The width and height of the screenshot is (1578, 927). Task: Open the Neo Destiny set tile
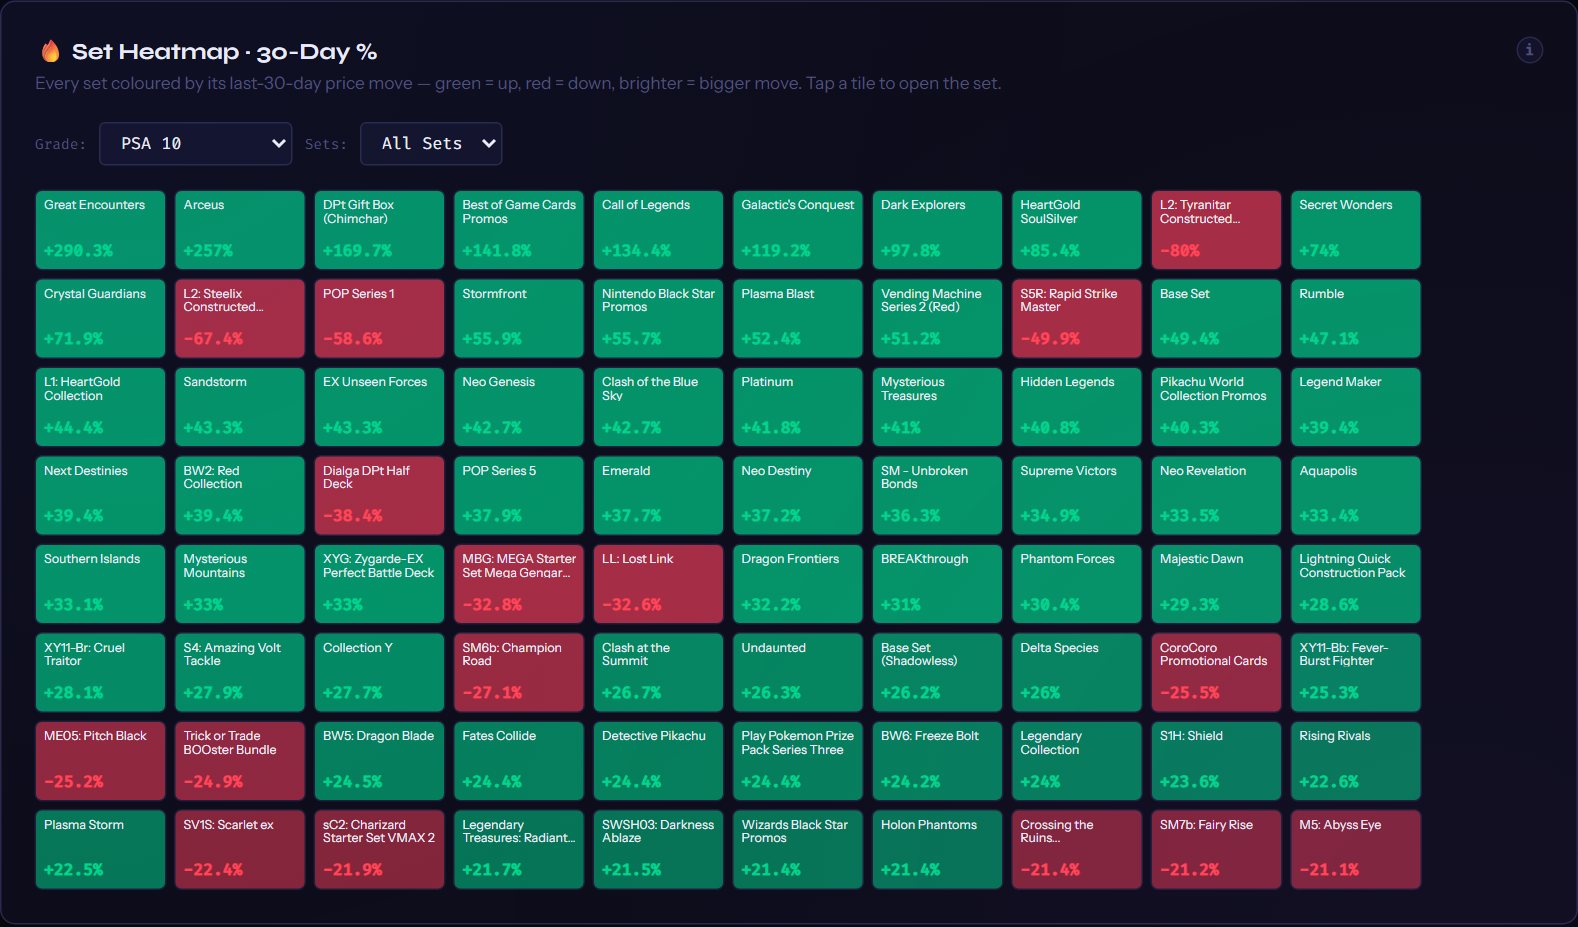pyautogui.click(x=798, y=495)
